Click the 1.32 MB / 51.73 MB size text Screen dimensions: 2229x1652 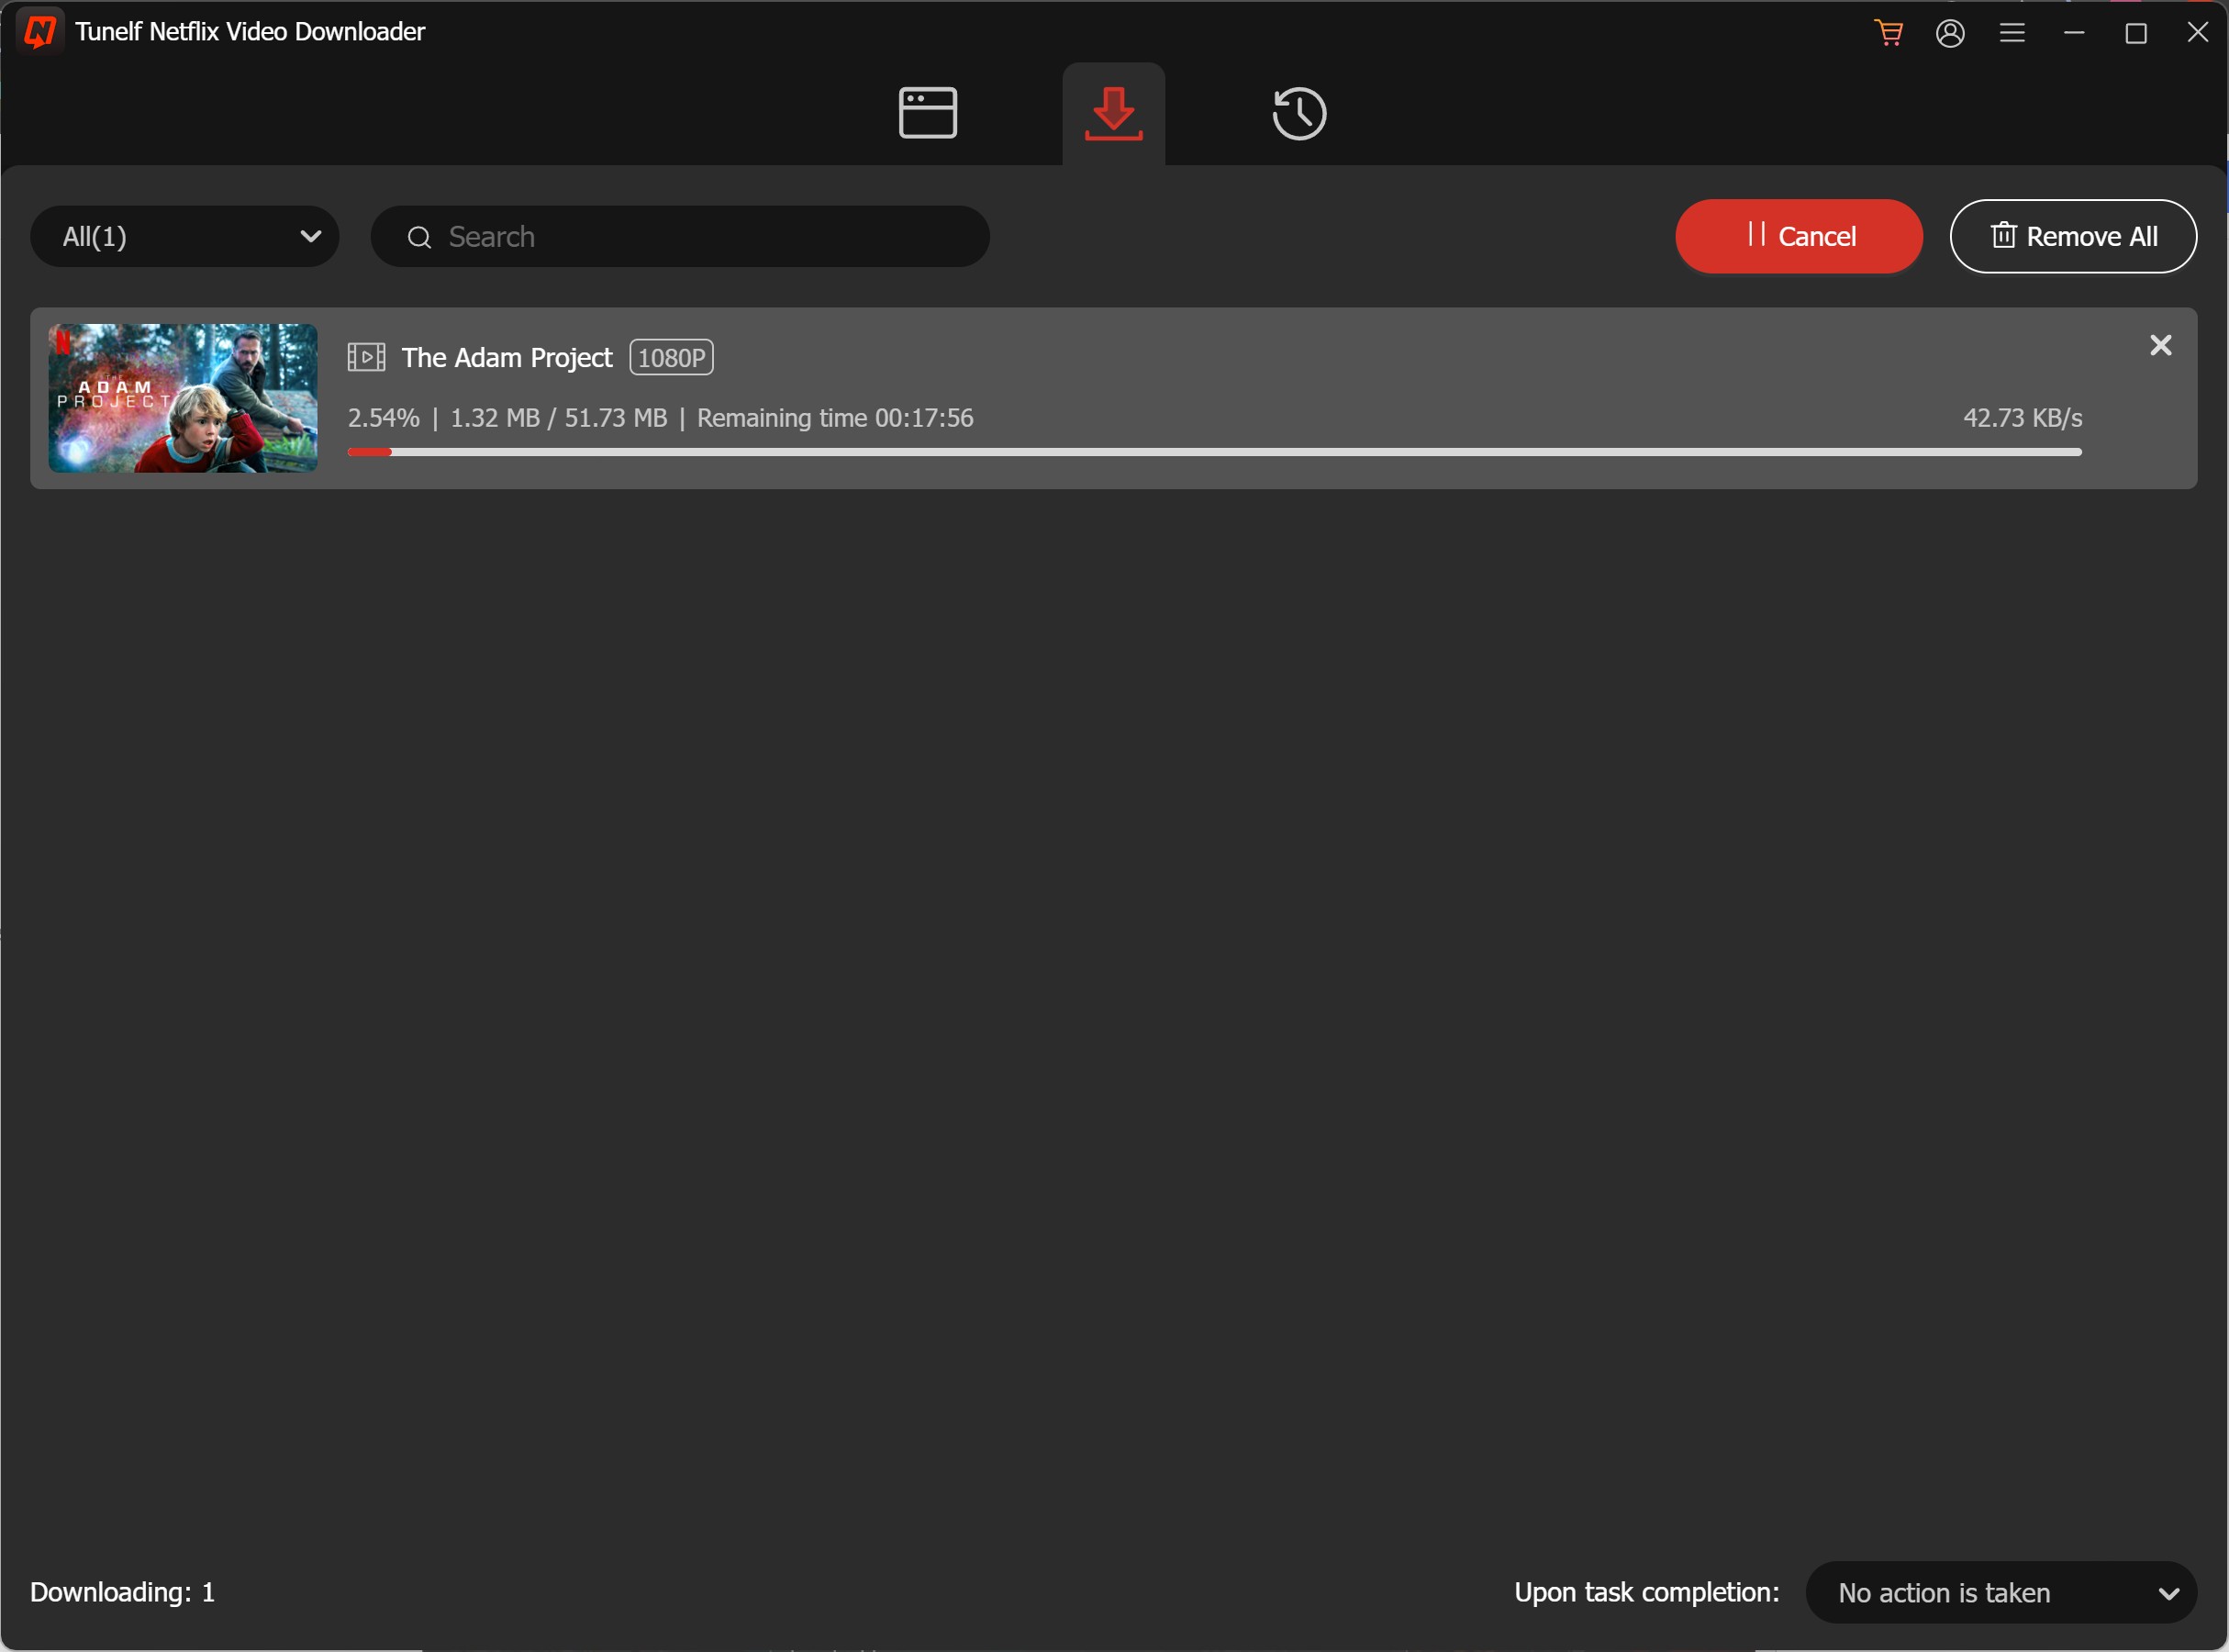click(x=559, y=418)
